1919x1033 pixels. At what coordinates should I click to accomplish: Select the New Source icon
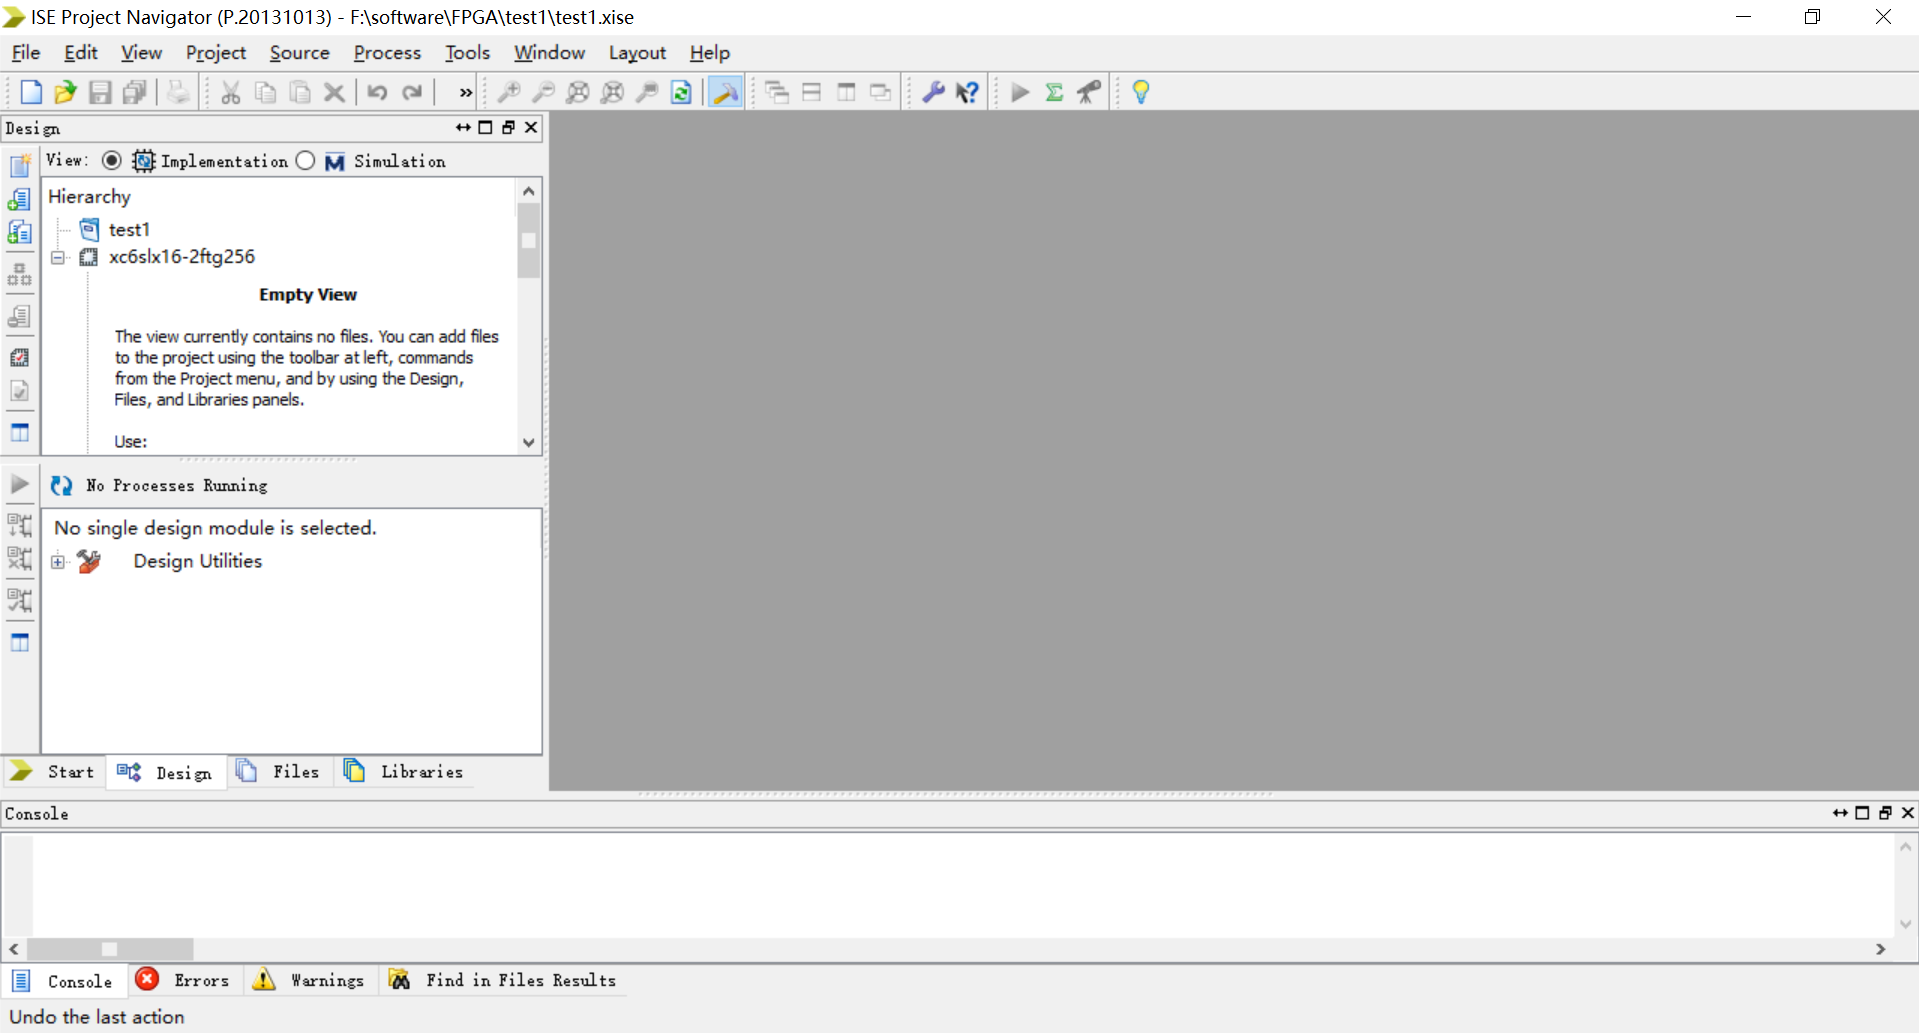[19, 165]
